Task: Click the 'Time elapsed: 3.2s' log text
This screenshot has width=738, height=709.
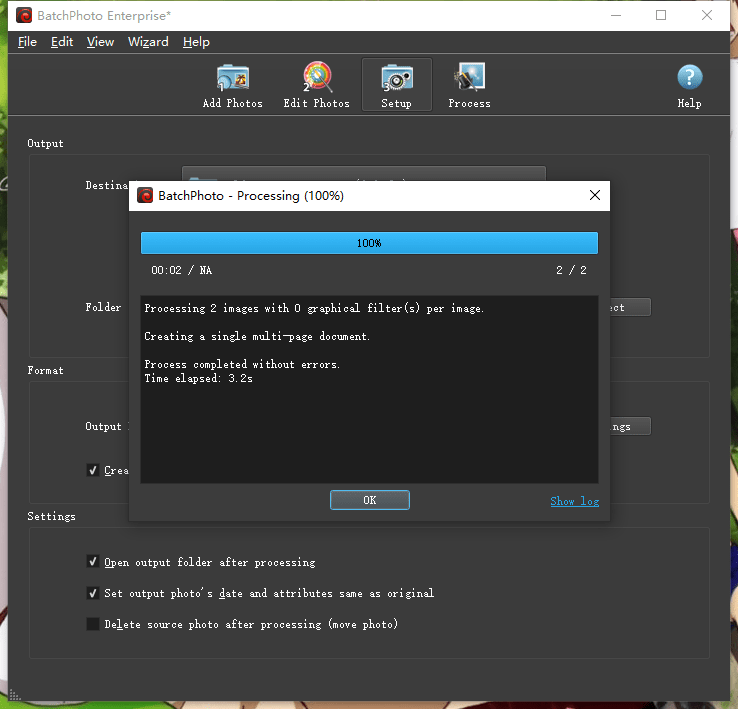Action: tap(198, 379)
